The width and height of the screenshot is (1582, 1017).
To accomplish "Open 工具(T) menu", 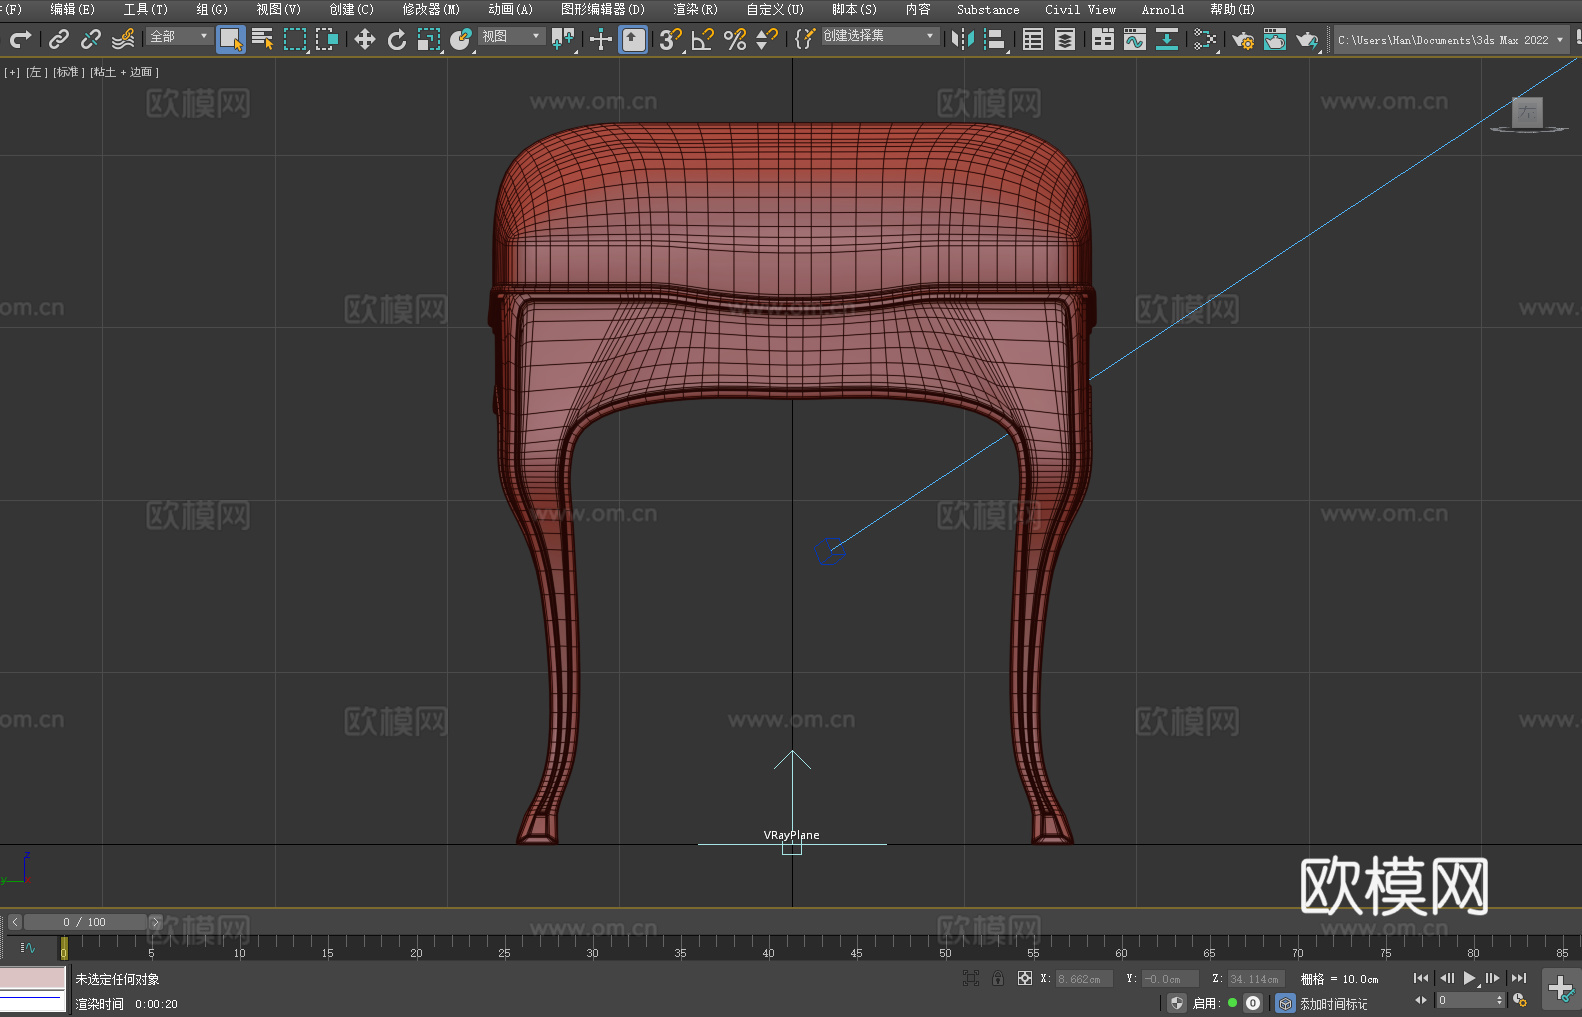I will point(145,9).
